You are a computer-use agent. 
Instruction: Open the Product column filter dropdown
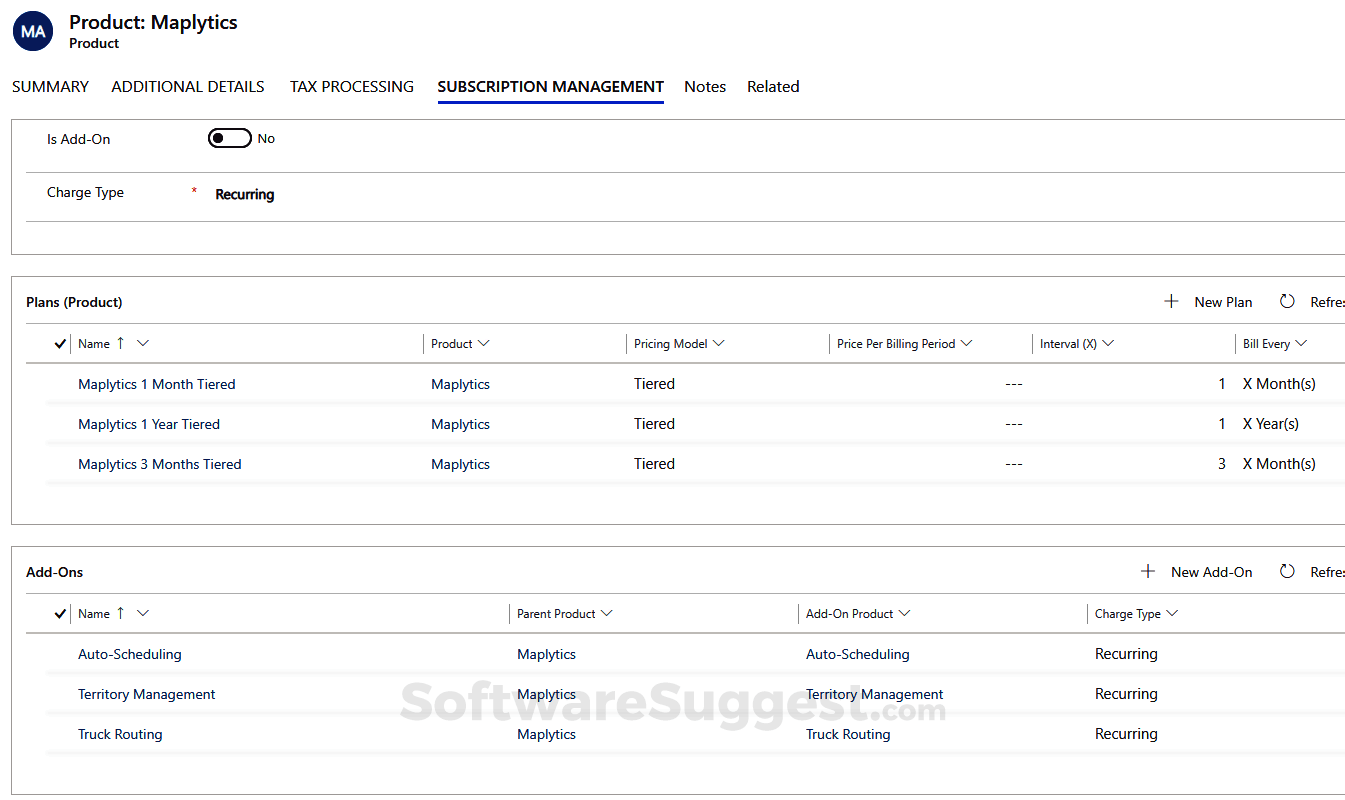click(x=483, y=343)
